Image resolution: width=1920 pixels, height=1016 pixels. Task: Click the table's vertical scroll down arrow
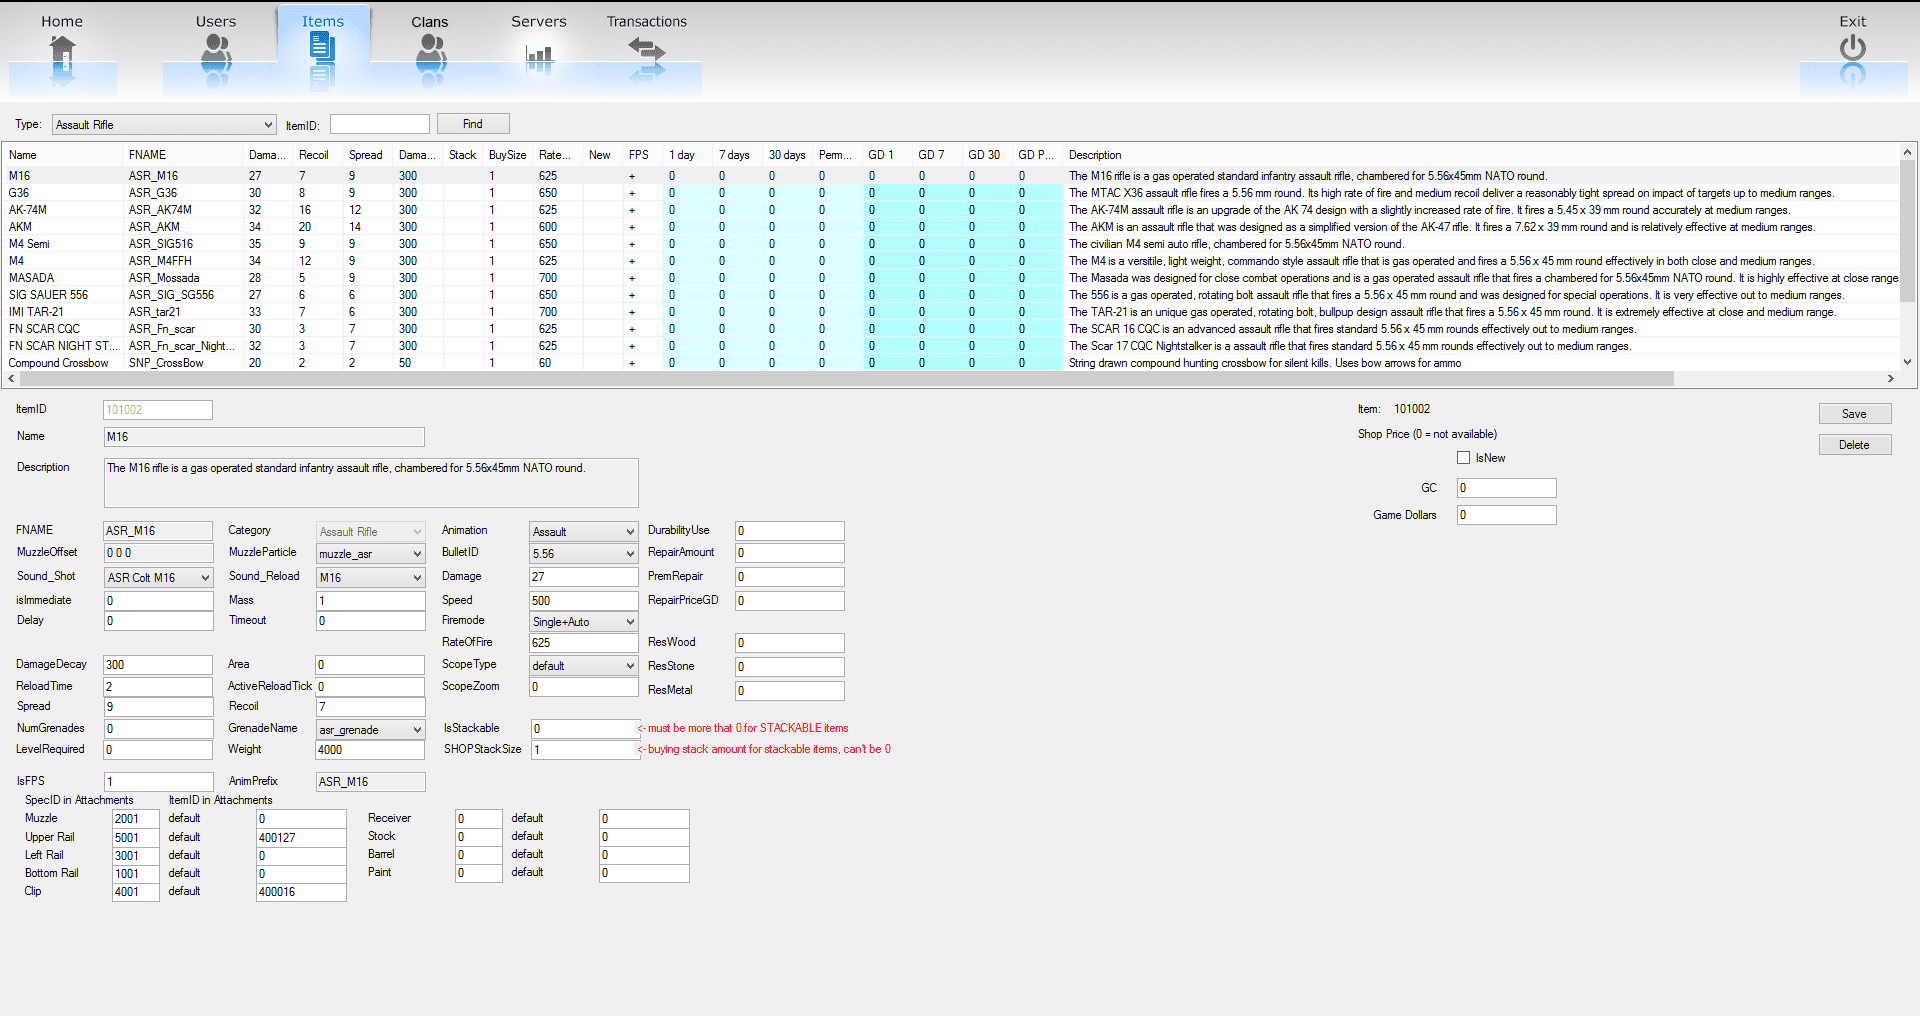coord(1908,362)
